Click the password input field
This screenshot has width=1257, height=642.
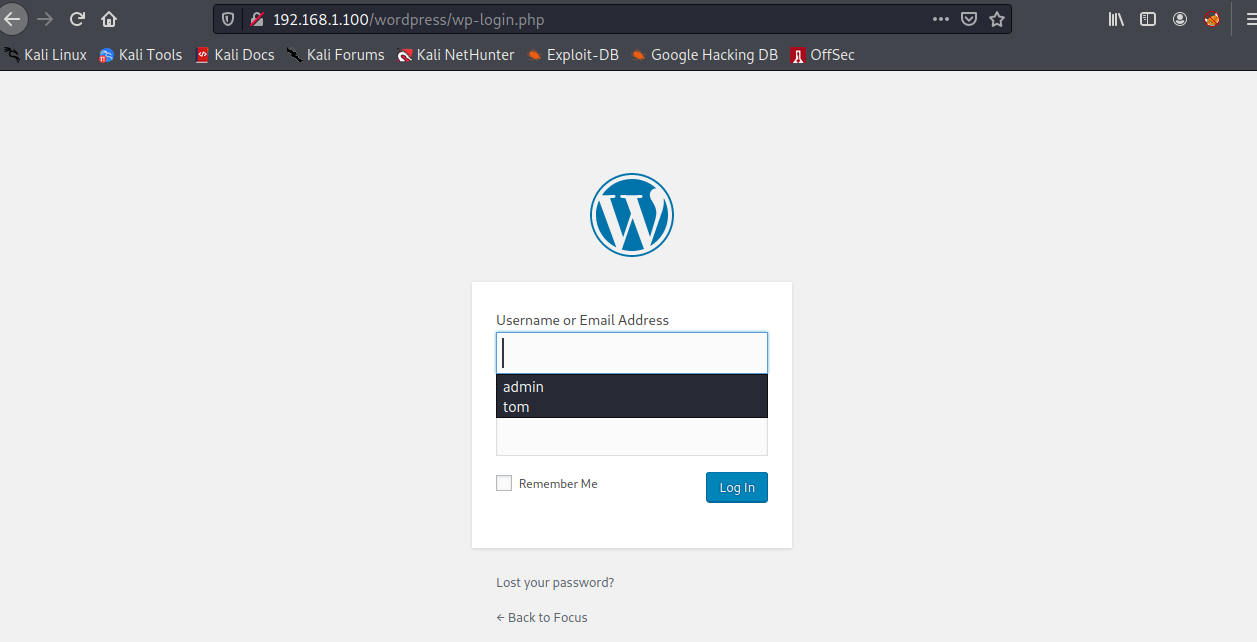pyautogui.click(x=632, y=436)
